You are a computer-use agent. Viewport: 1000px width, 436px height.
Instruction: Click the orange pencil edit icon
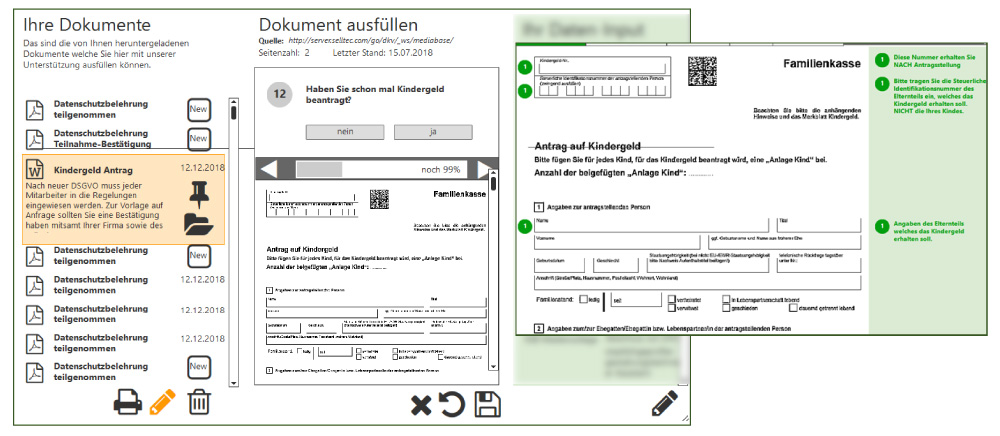162,402
